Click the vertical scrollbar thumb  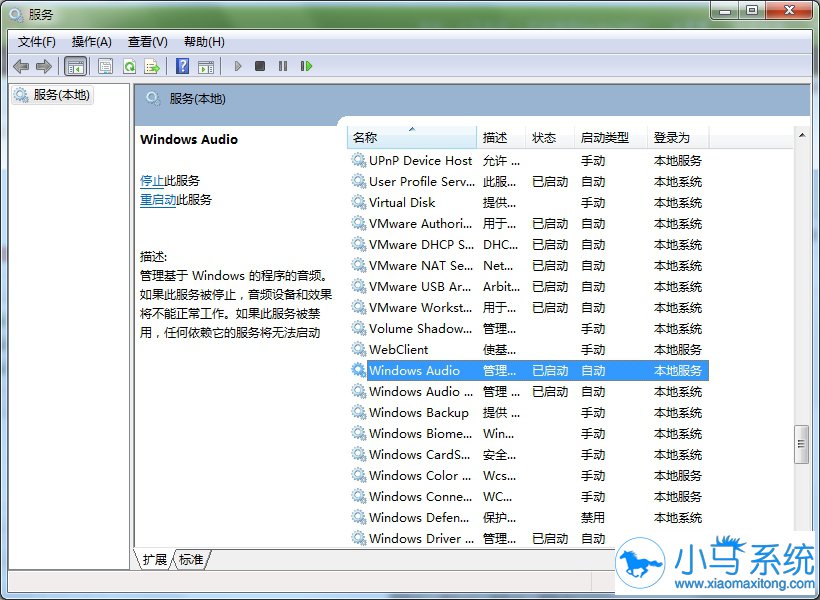coord(801,445)
